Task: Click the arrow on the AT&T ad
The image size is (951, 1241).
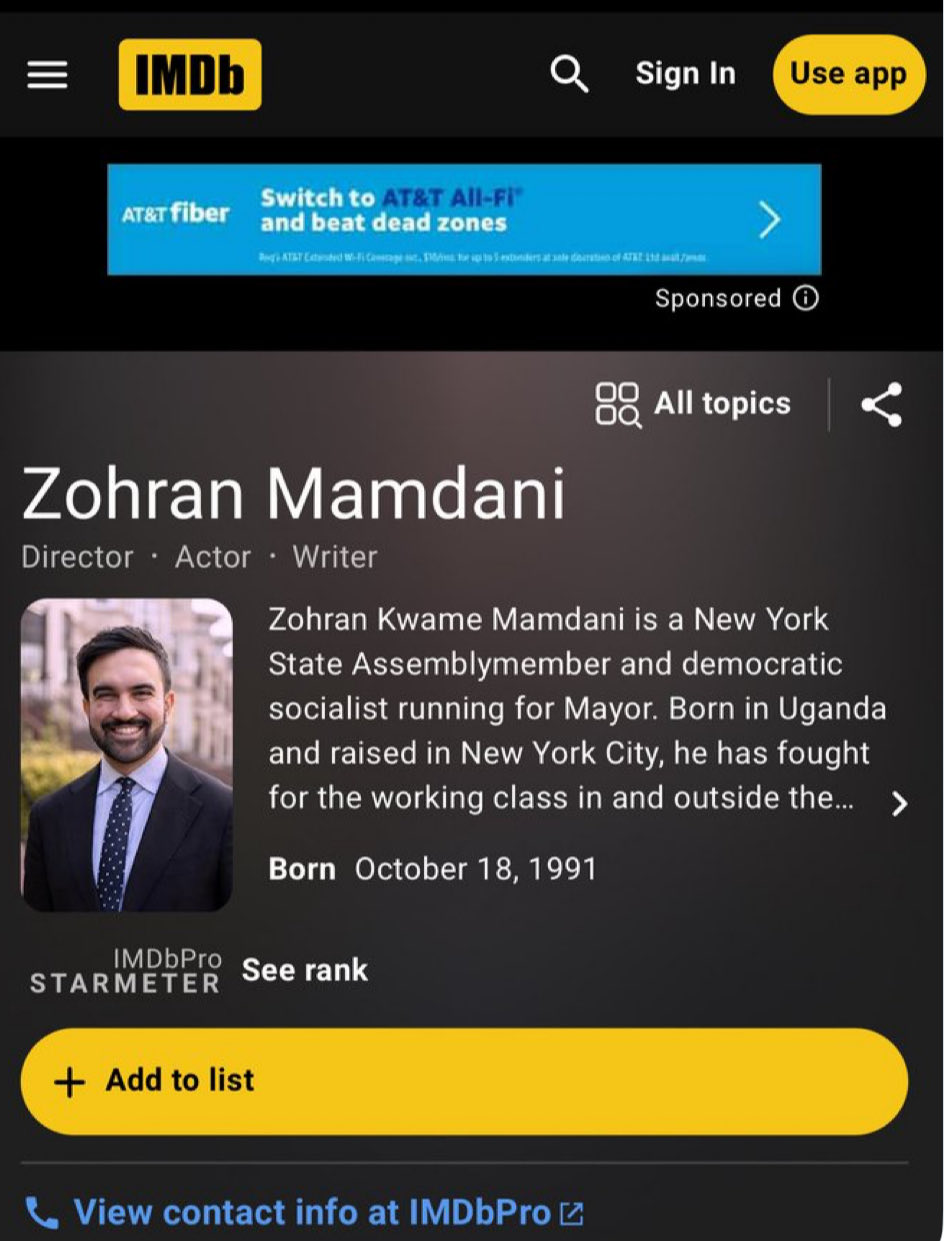Action: [768, 219]
